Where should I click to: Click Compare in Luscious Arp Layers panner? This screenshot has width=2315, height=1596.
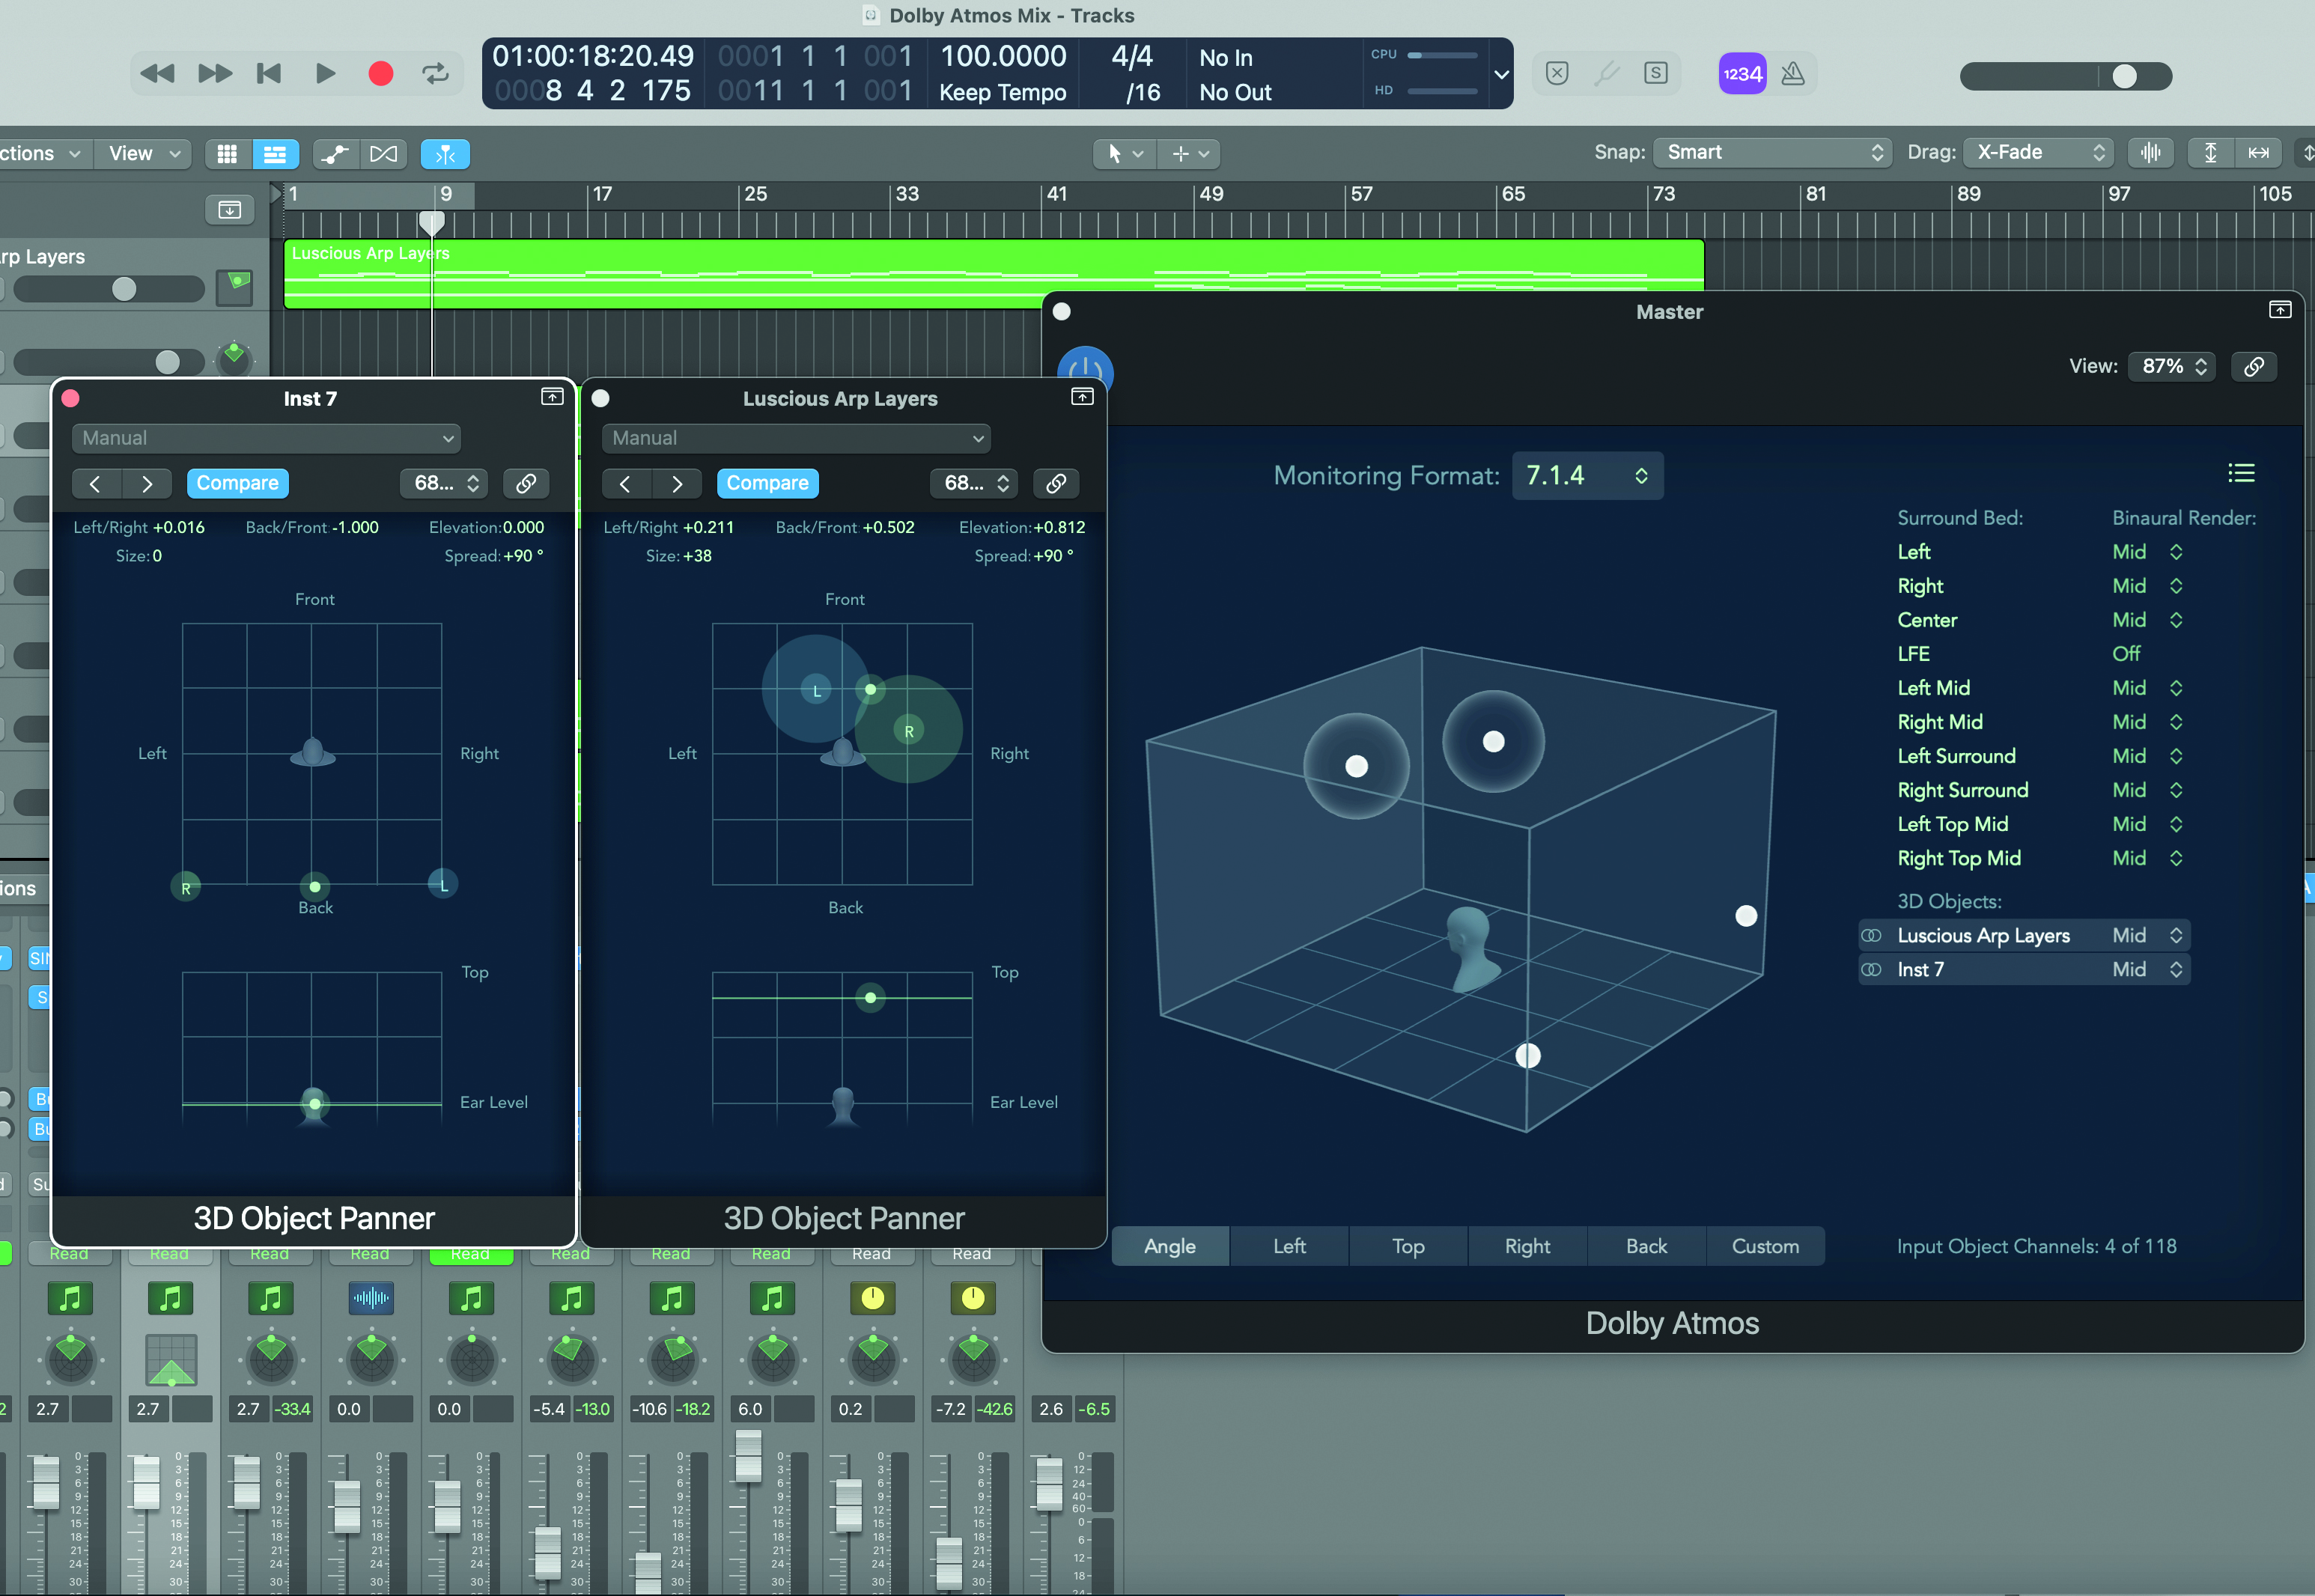(768, 483)
